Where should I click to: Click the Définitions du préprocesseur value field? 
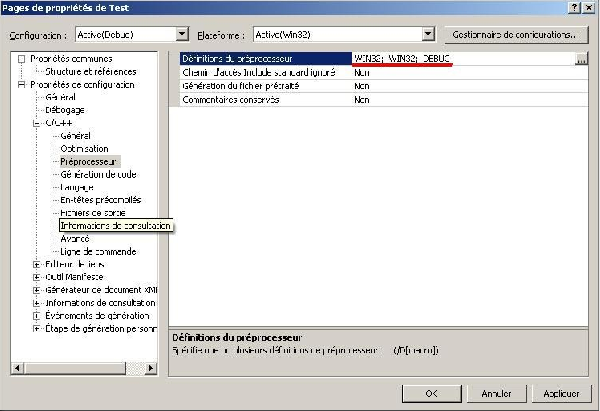pos(460,59)
